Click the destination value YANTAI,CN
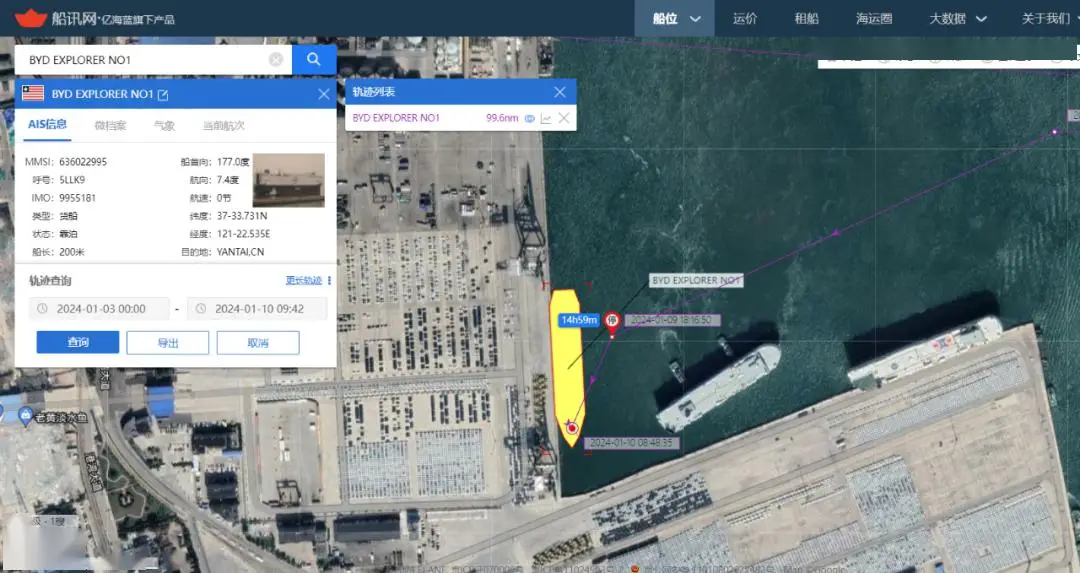 (x=240, y=252)
